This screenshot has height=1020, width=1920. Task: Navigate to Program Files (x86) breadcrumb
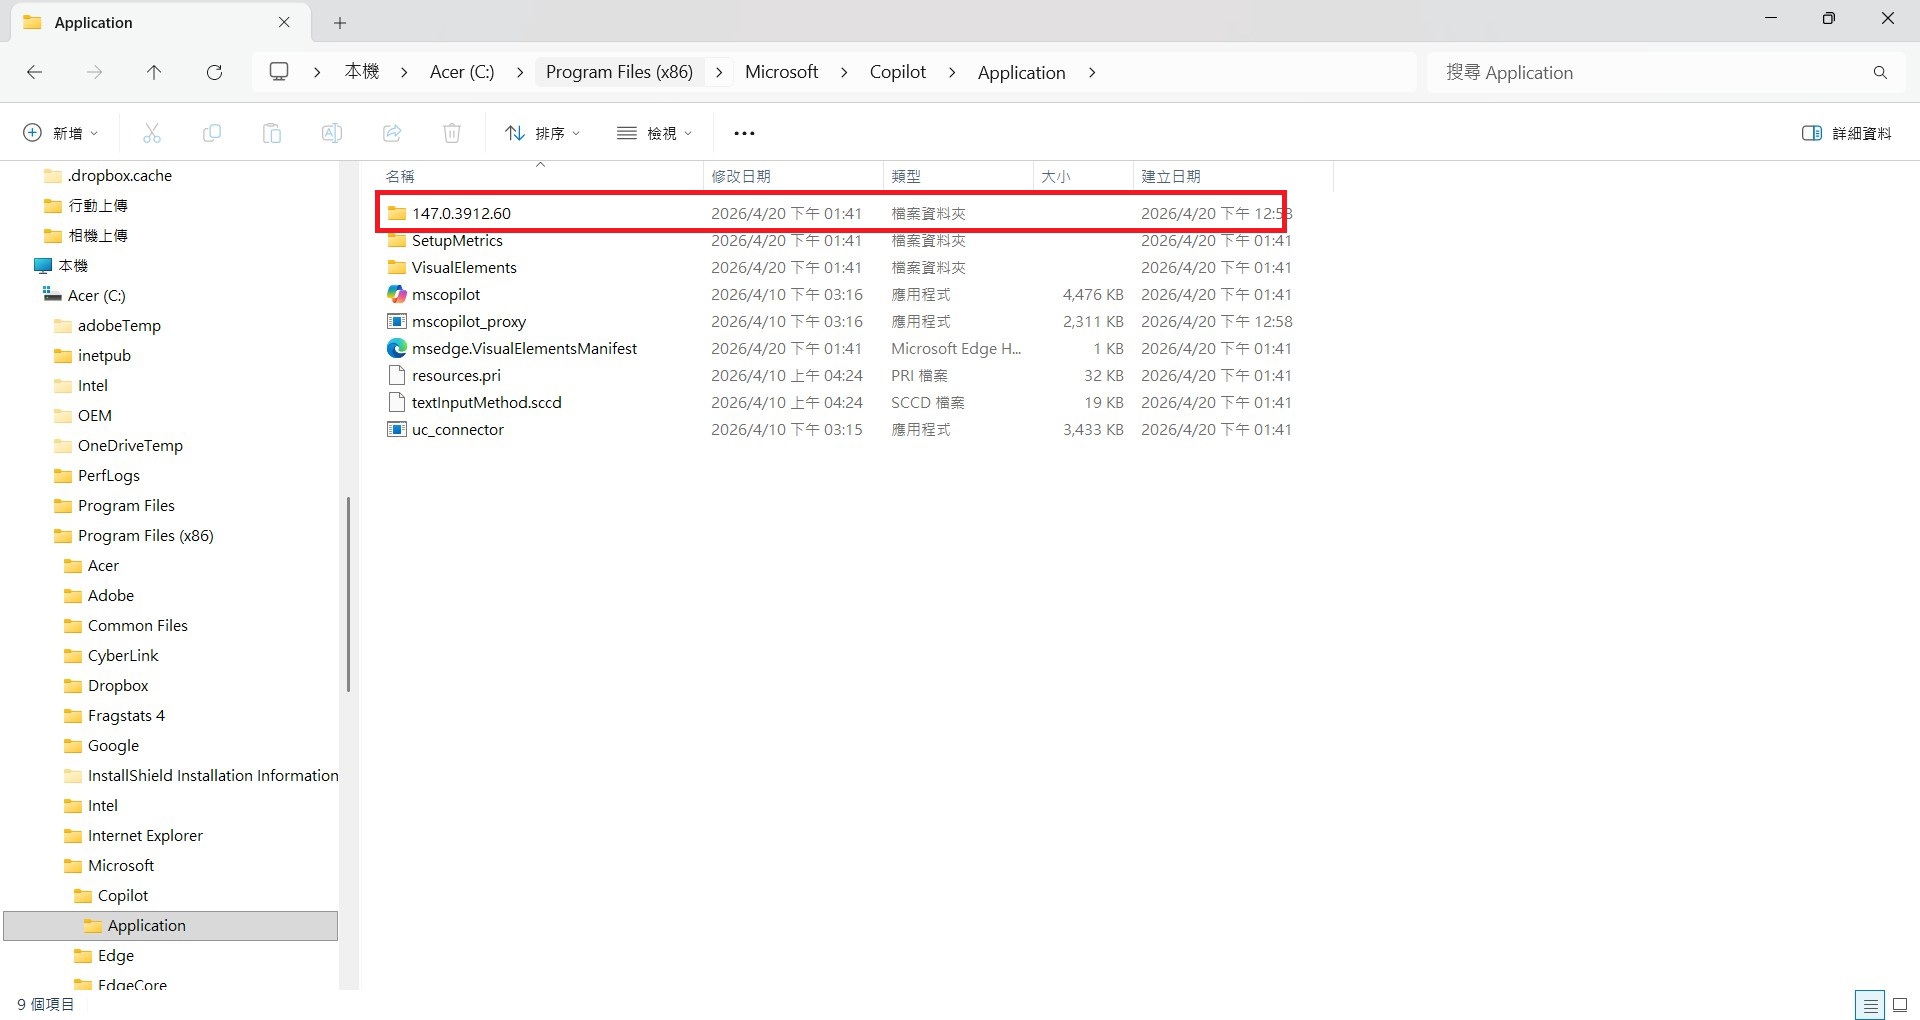tap(619, 72)
